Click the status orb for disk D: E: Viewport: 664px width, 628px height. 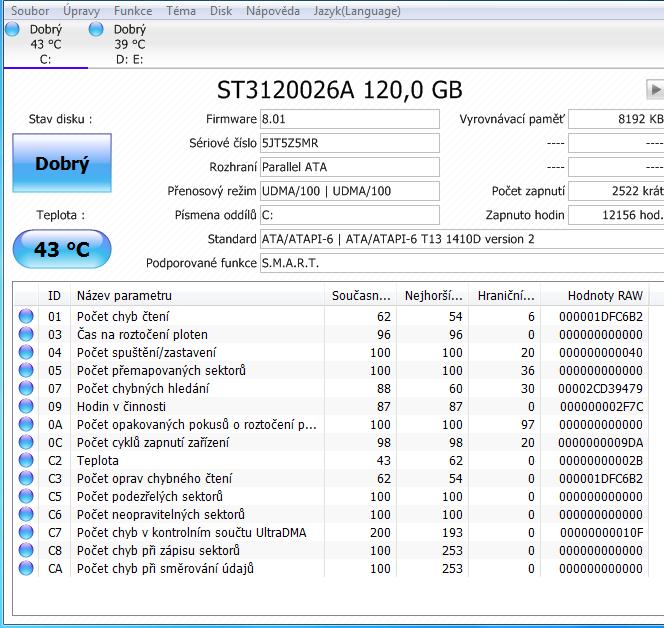click(96, 30)
